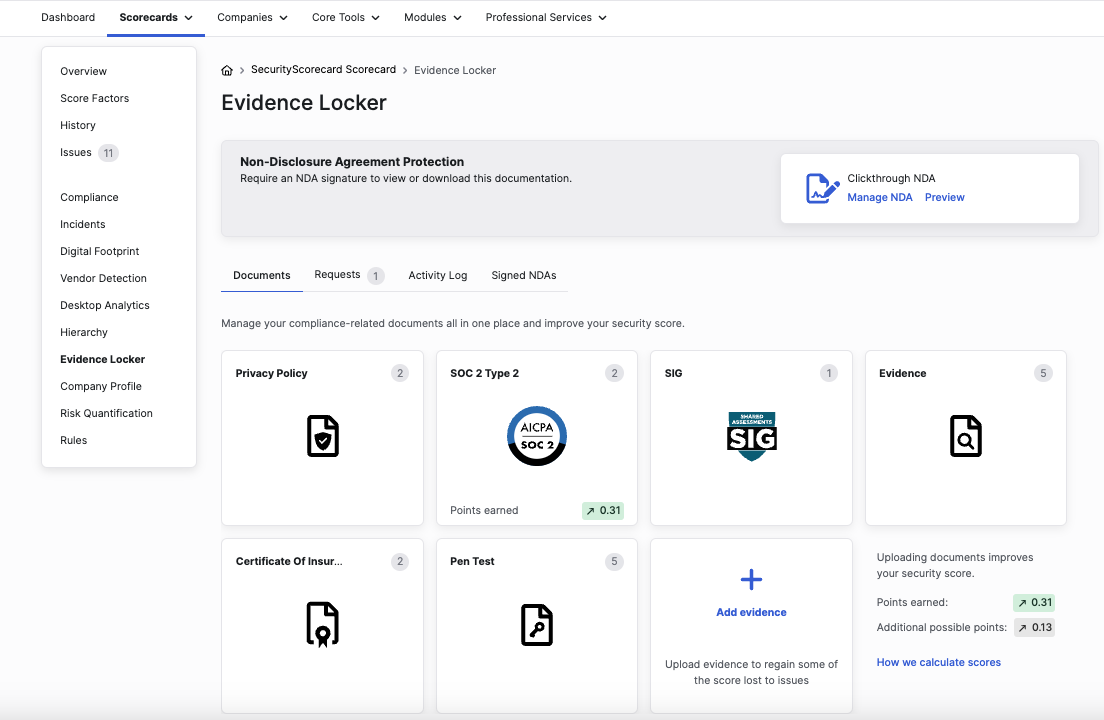
Task: Switch to the Activity Log tab
Action: 438,275
